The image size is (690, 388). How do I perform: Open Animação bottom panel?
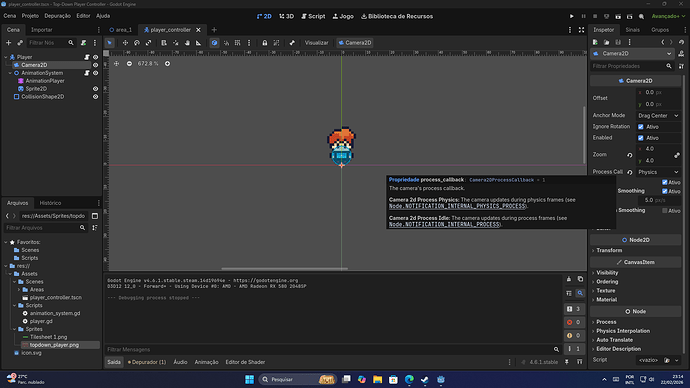[x=206, y=362]
